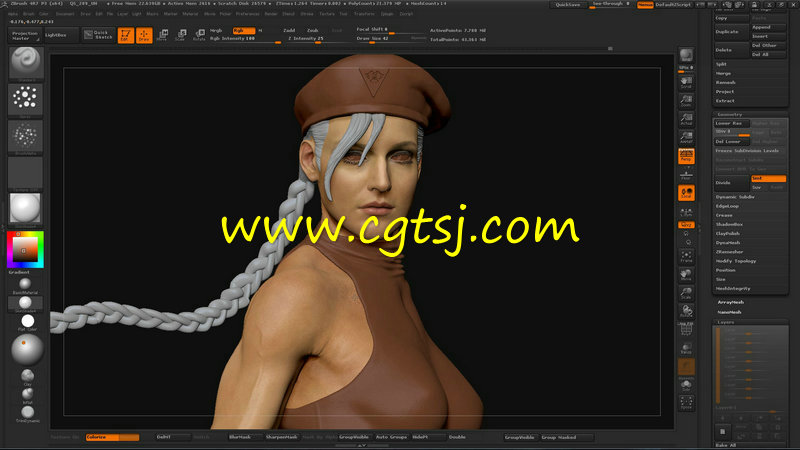Open the stroke type selector (dots)

[x=26, y=100]
